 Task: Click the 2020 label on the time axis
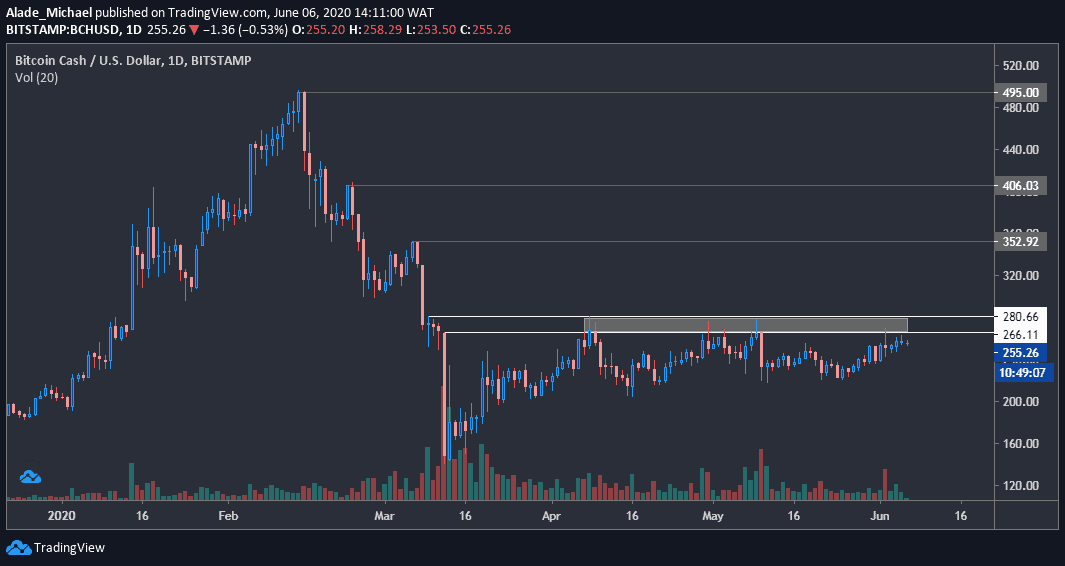(x=62, y=517)
